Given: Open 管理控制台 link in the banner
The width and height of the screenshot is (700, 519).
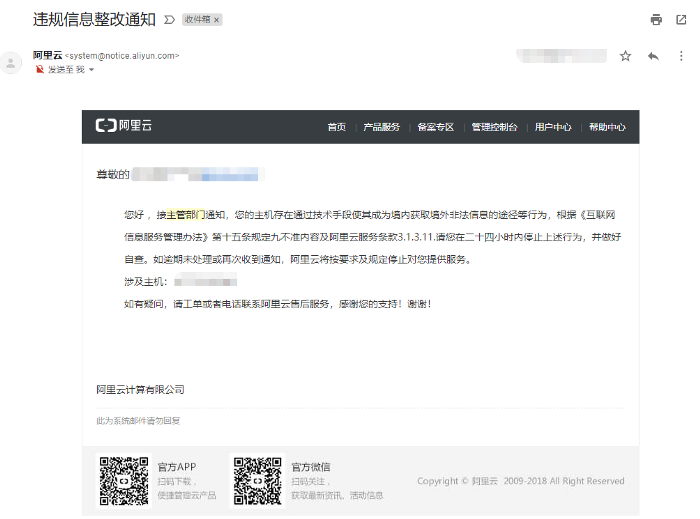Looking at the screenshot, I should coord(494,127).
